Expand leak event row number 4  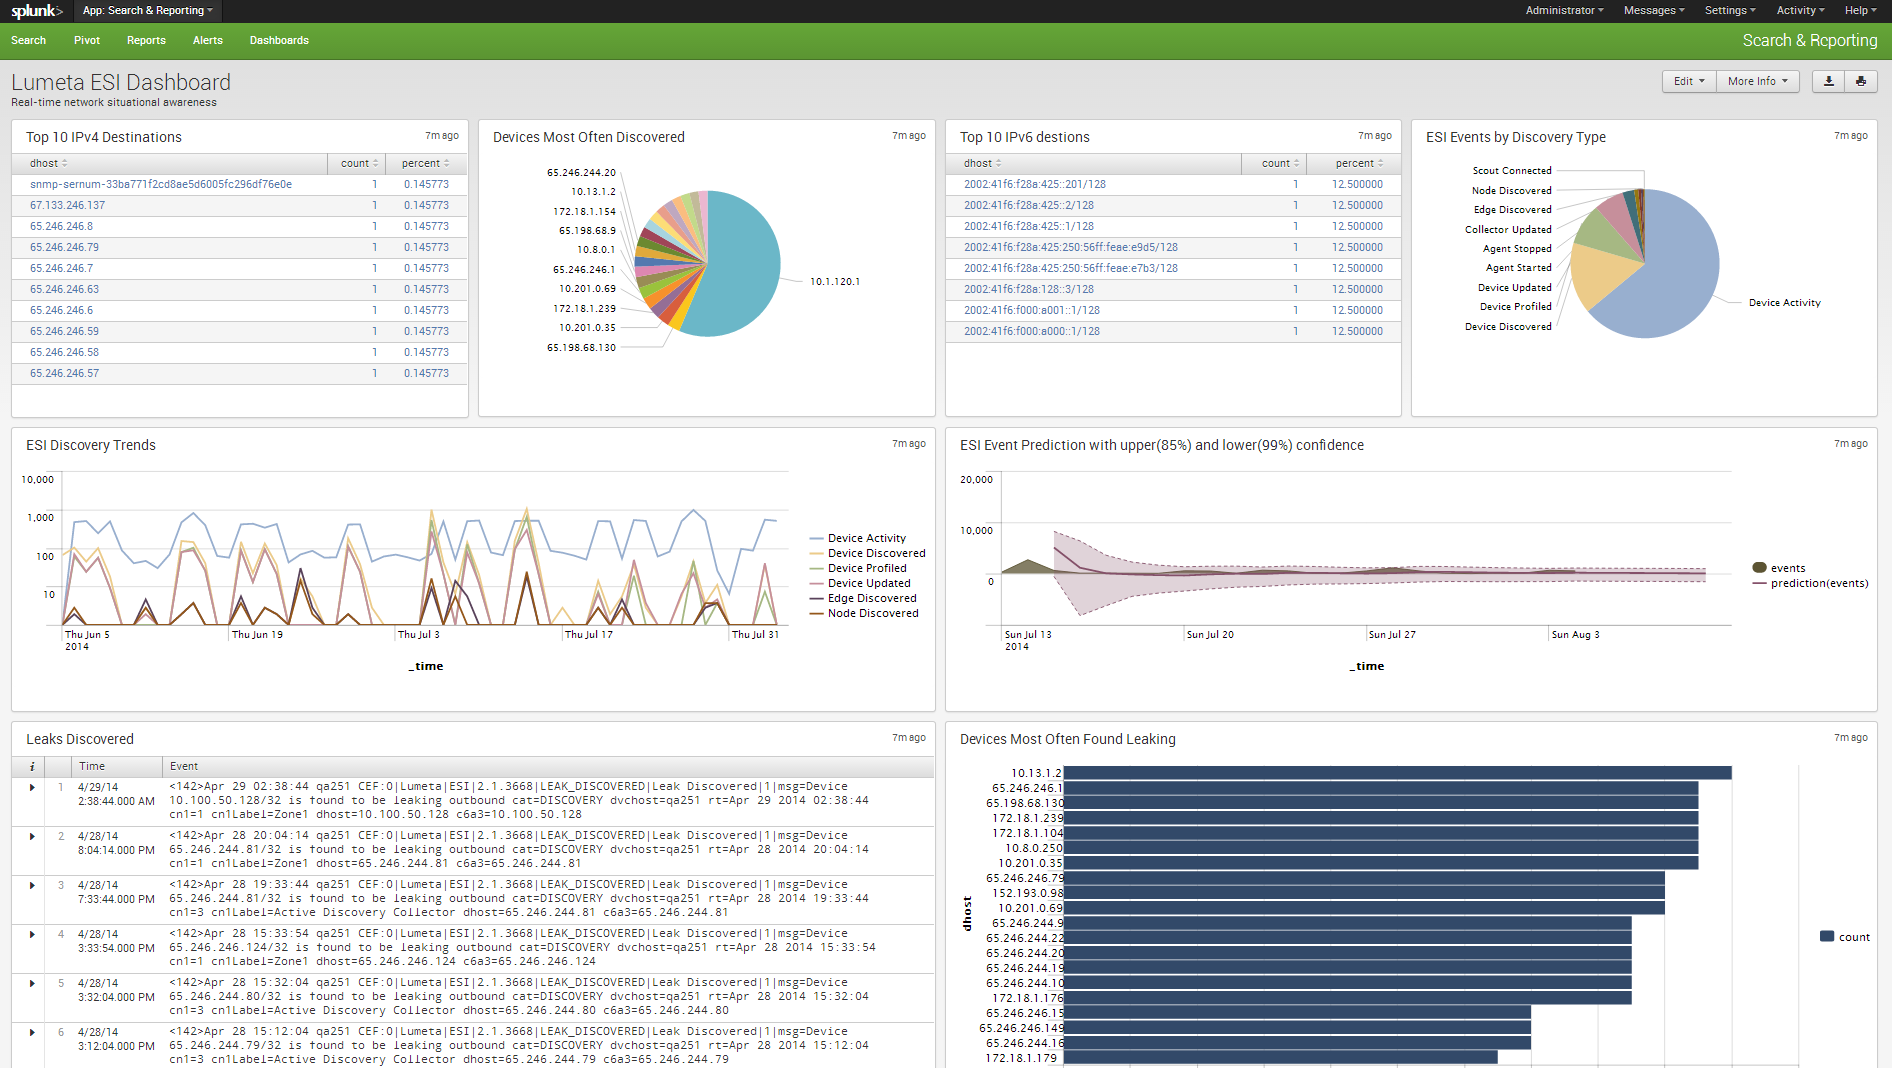click(32, 934)
